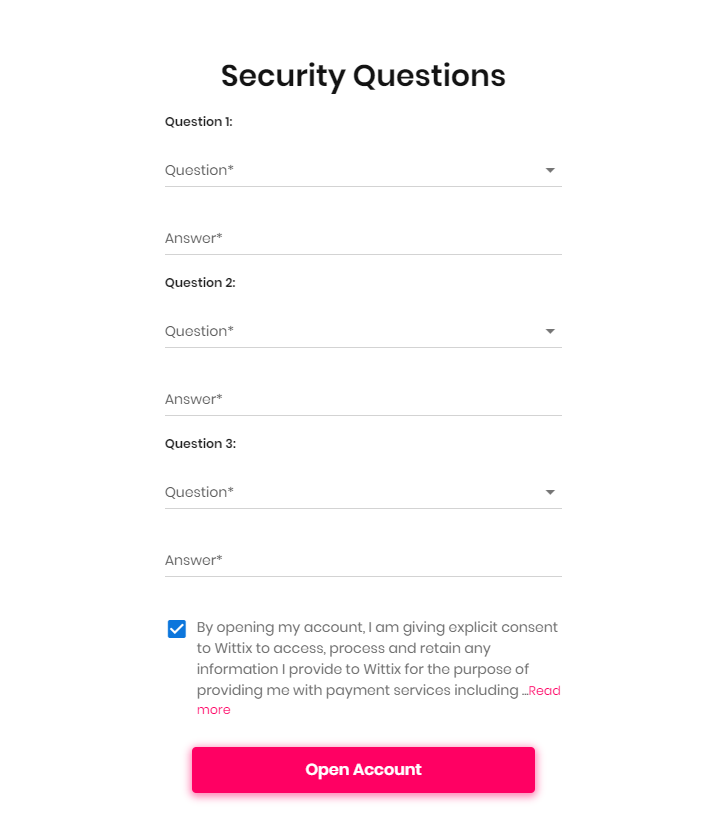This screenshot has width=725, height=826.
Task: Click the "Question*" placeholder text in Question 1
Action: click(199, 171)
